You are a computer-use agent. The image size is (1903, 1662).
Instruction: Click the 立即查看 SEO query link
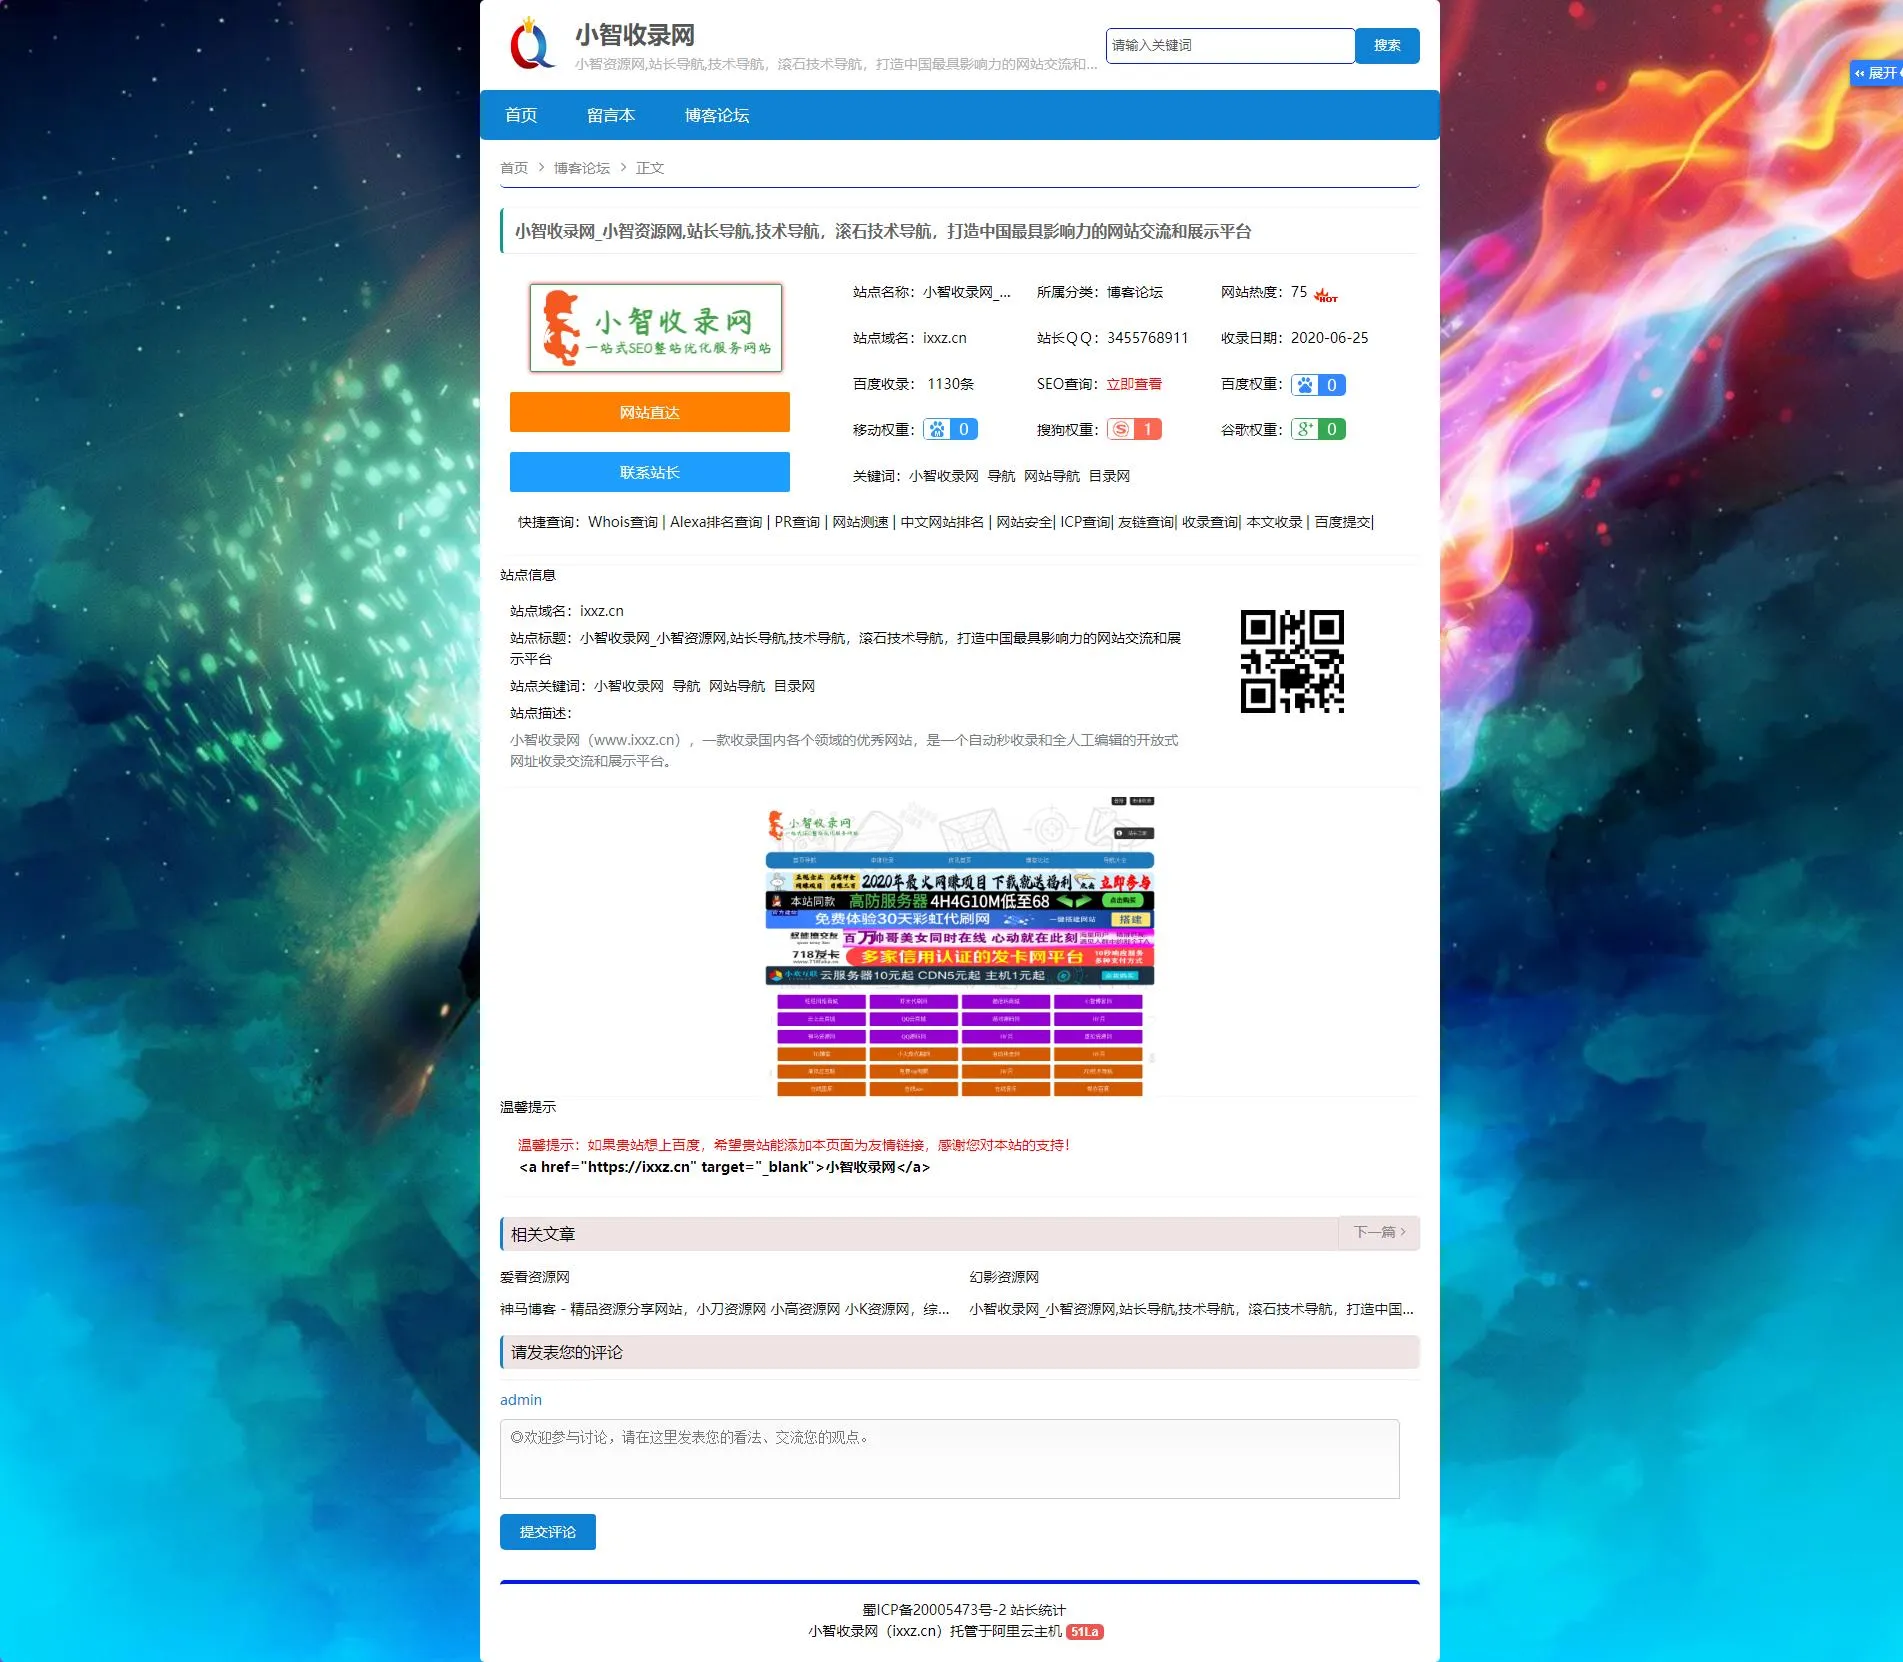click(1134, 384)
